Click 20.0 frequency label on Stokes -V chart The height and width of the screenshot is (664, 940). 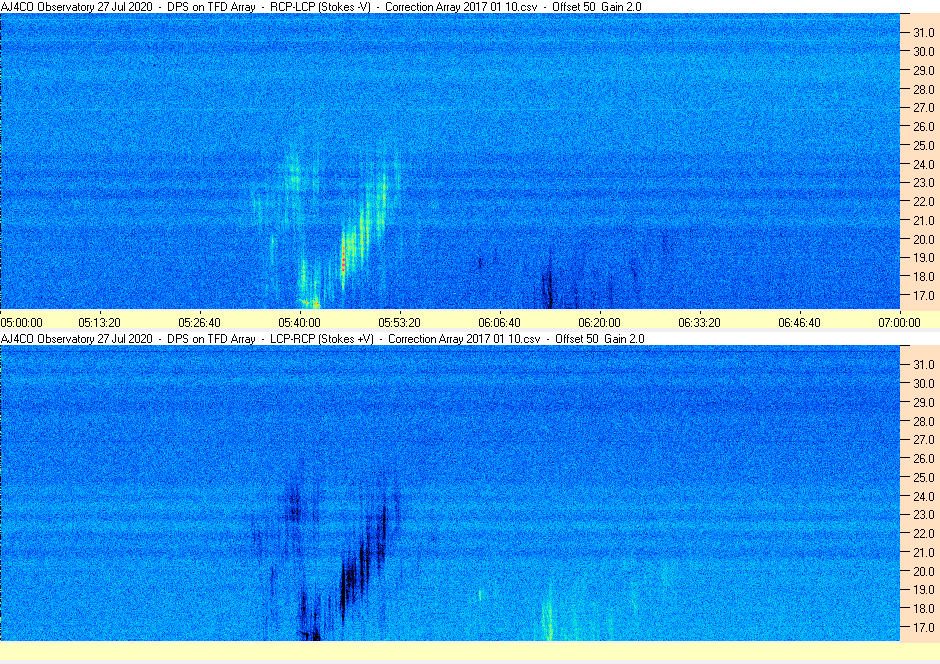point(924,239)
